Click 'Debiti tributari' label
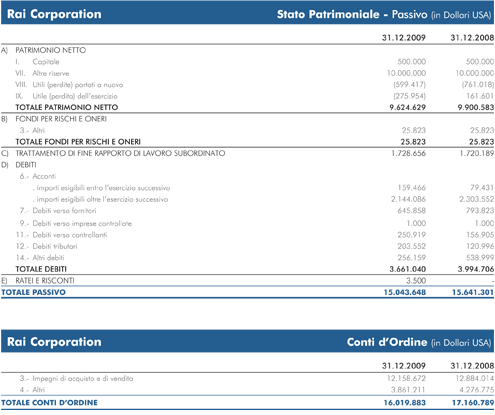Screen dimensions: 495x415 click(x=55, y=246)
